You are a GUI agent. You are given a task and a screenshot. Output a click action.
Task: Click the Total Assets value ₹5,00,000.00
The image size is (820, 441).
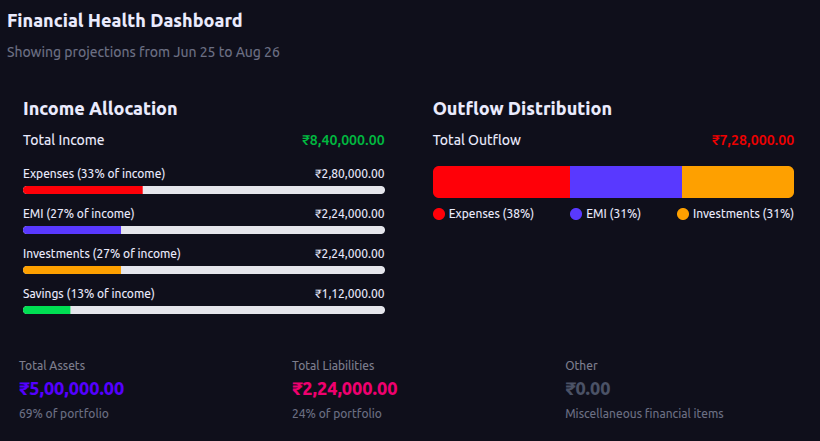pyautogui.click(x=72, y=389)
